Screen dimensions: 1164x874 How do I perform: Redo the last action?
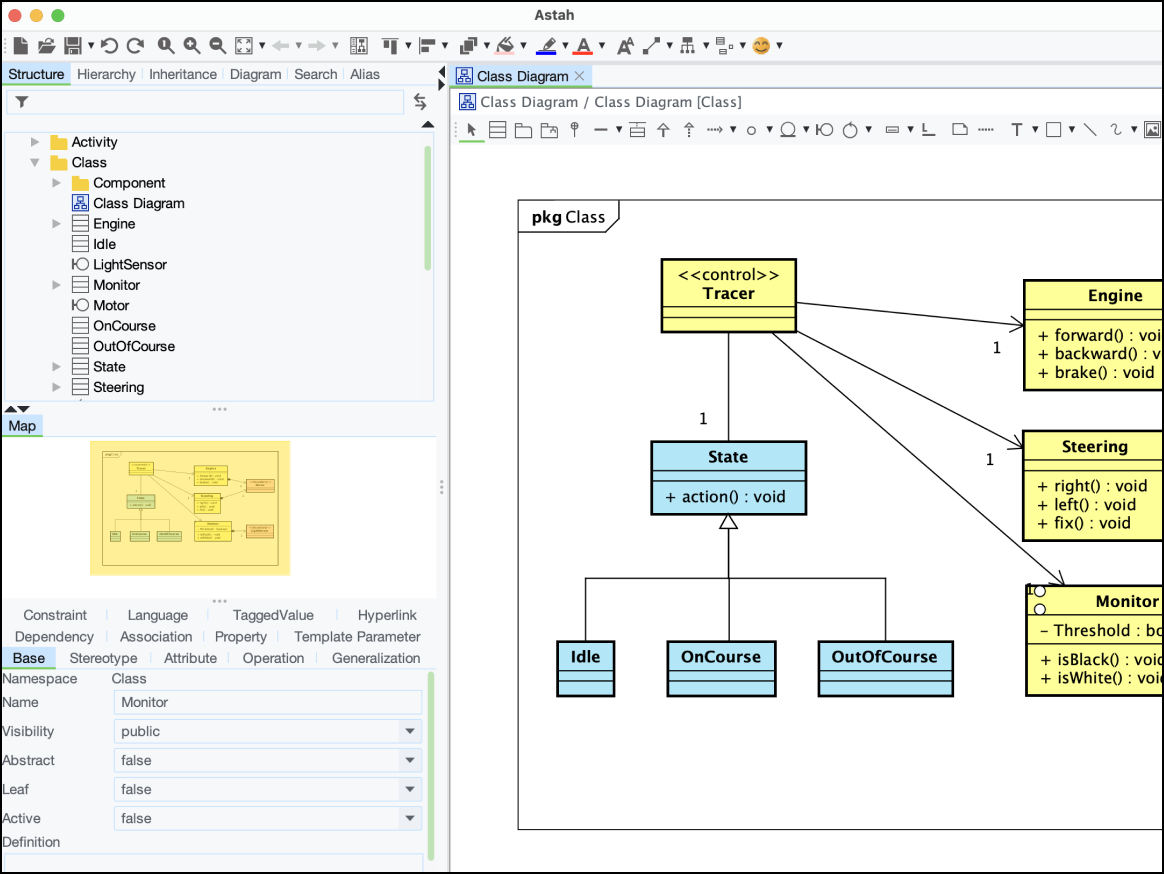(x=135, y=46)
